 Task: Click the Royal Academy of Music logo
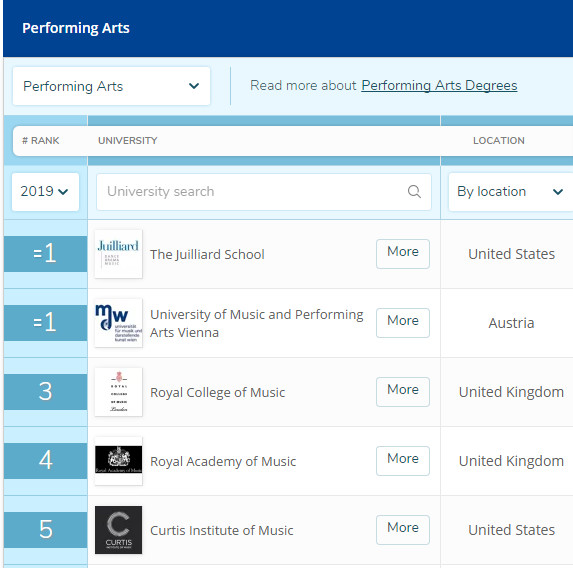[x=118, y=461]
